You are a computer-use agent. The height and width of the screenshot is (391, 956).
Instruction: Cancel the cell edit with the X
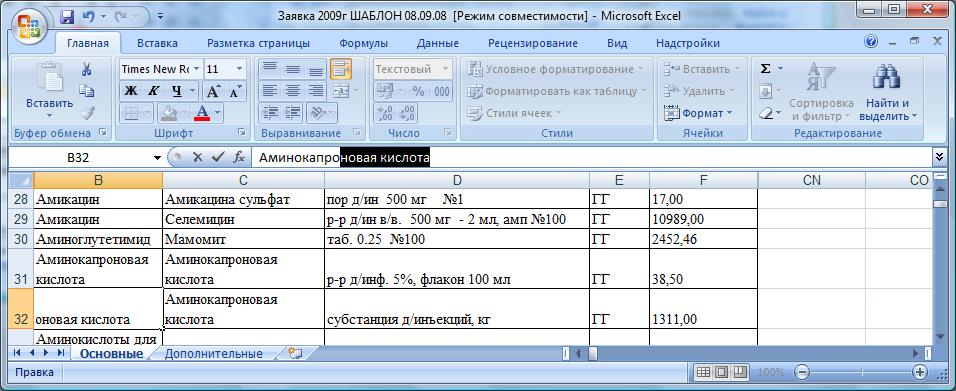pos(197,157)
